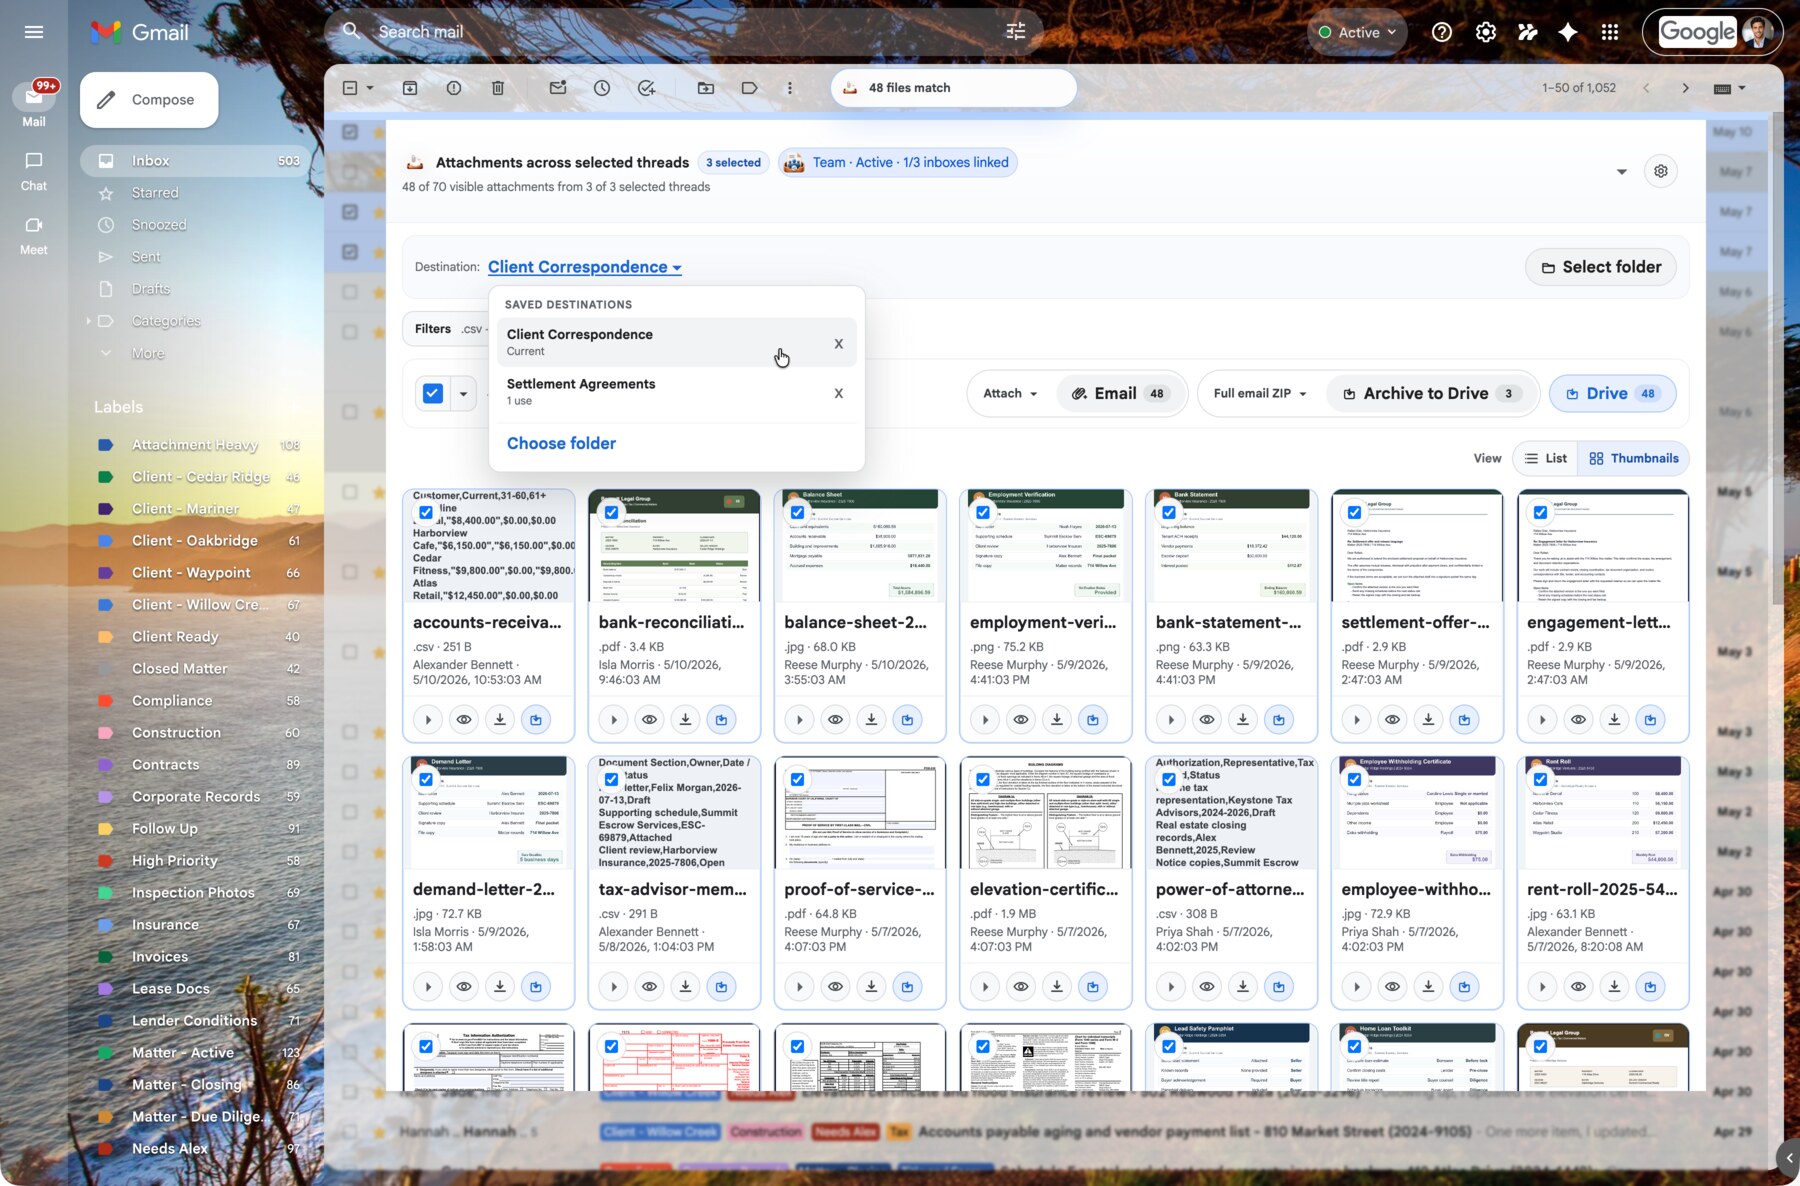Click the Archive toolbar icon
The image size is (1800, 1186).
pos(410,88)
